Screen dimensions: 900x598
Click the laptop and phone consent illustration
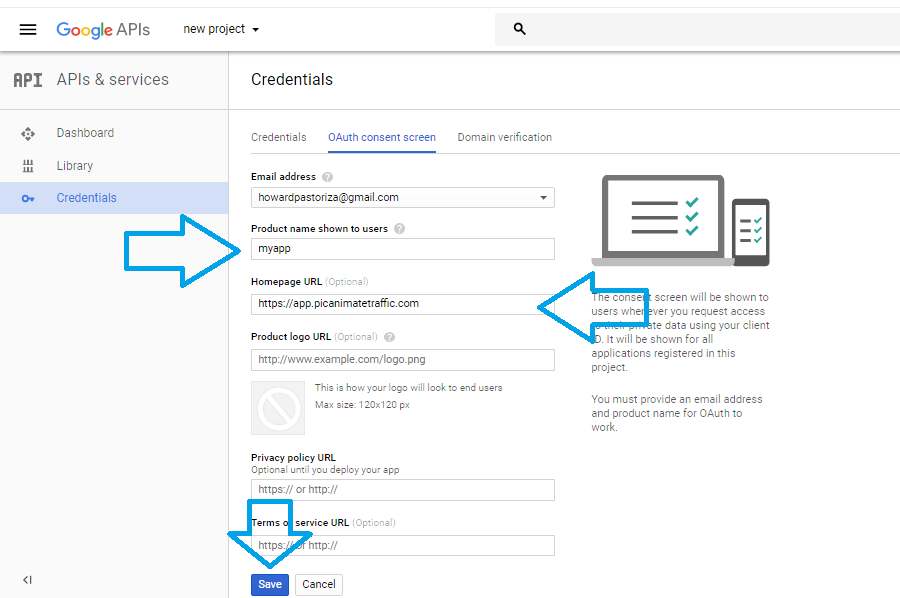(681, 220)
